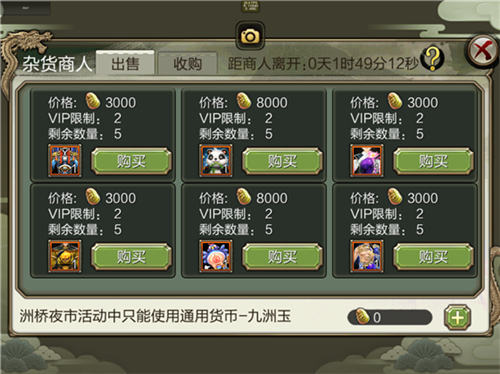Viewport: 500px width, 374px height.
Task: Select the panda character item icon
Action: [x=216, y=161]
